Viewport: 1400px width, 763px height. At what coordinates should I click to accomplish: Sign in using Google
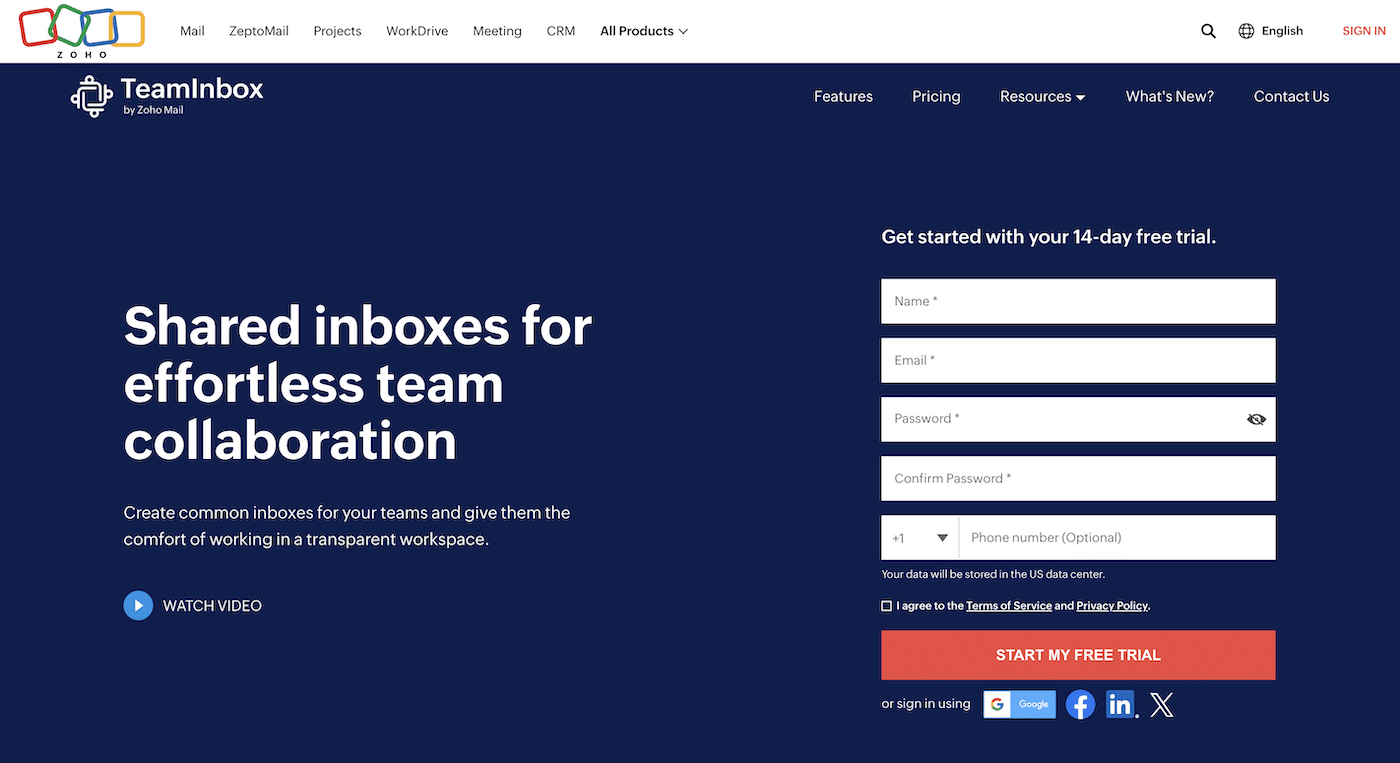pyautogui.click(x=1019, y=704)
